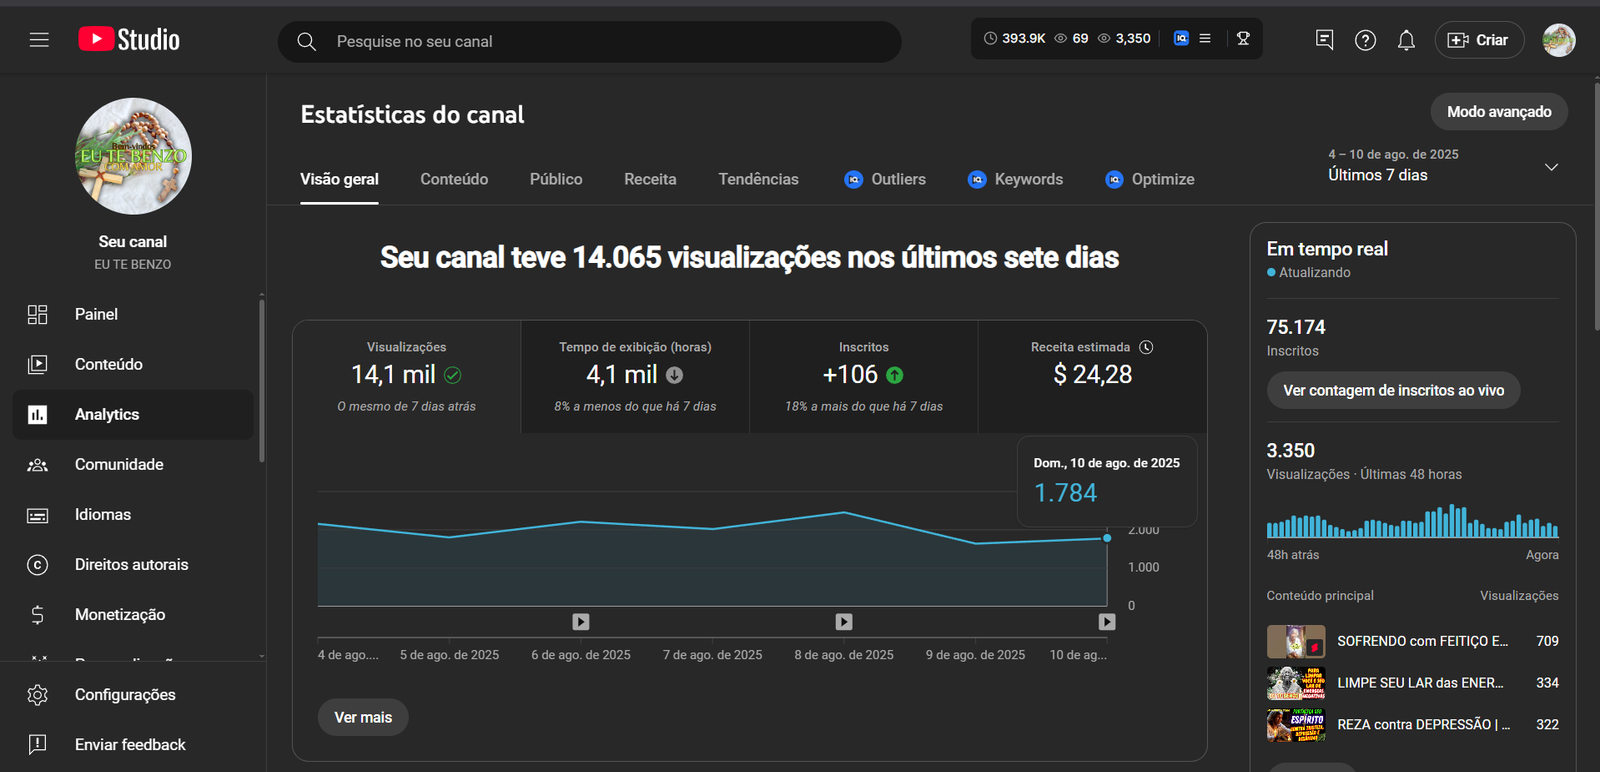Image resolution: width=1600 pixels, height=772 pixels.
Task: Click the Modo avançado button
Action: click(1499, 112)
